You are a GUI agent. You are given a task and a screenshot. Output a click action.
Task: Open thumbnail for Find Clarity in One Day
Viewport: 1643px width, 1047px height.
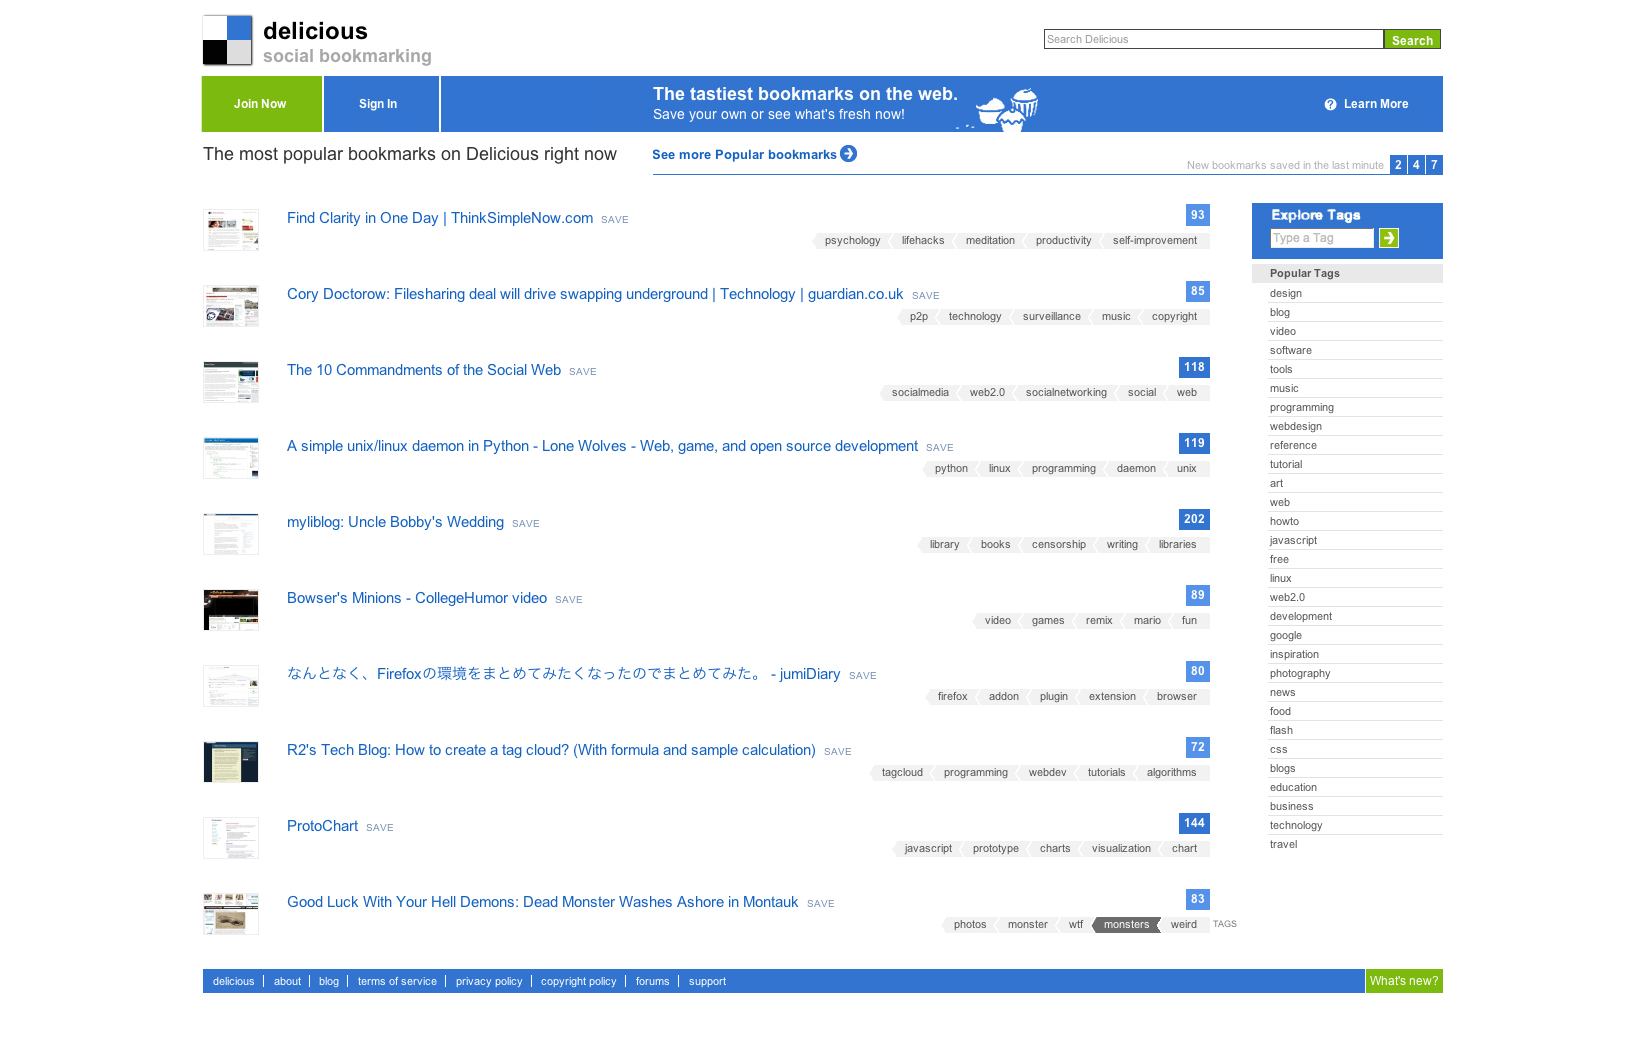[231, 230]
